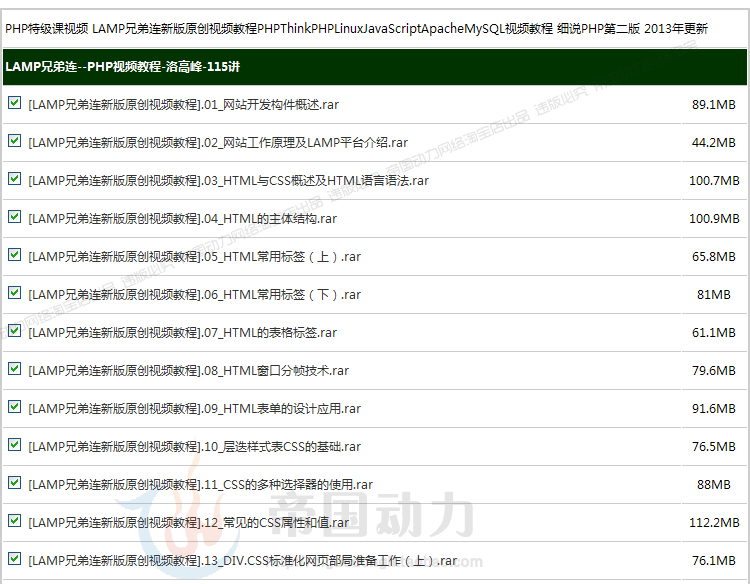The height and width of the screenshot is (584, 750).
Task: Click the 89.1MB size value
Action: 714,105
